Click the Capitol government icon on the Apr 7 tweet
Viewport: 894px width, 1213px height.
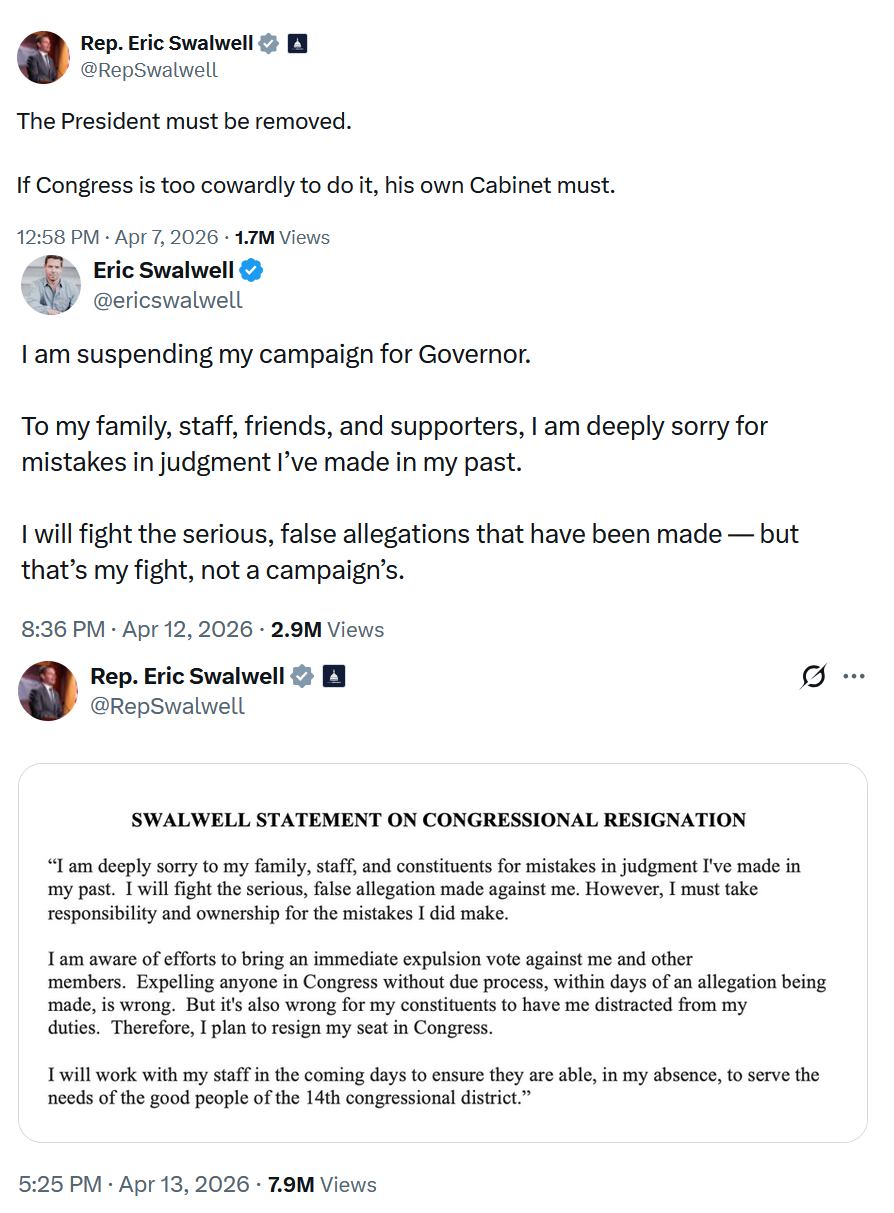(x=297, y=44)
